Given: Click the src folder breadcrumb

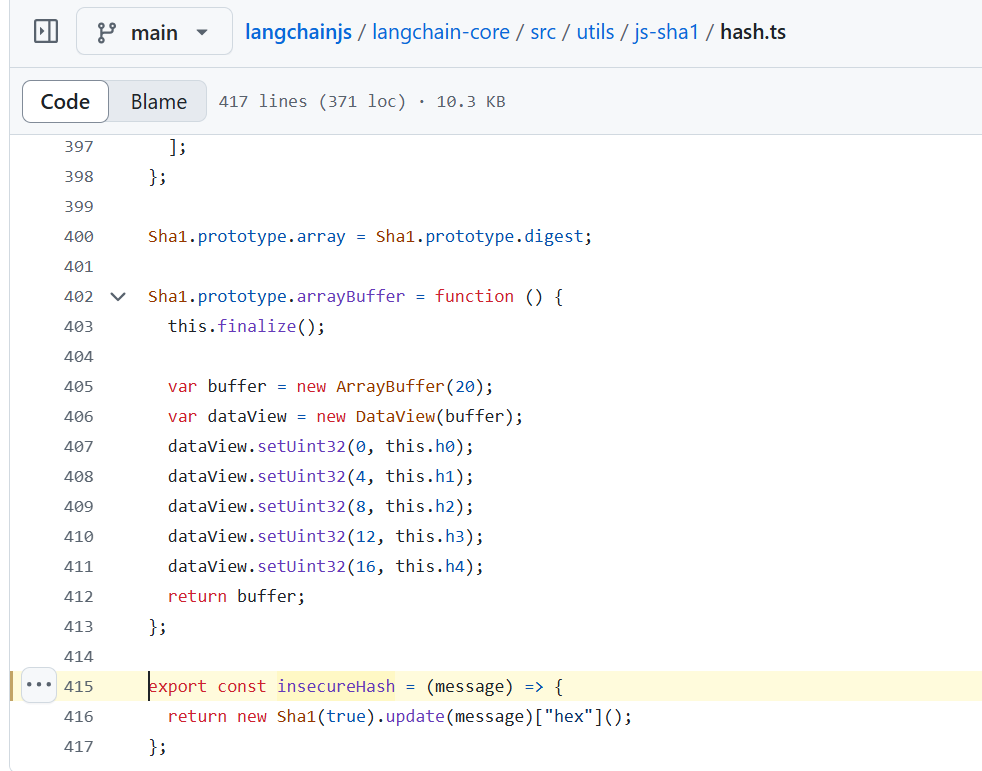Looking at the screenshot, I should click(x=542, y=31).
